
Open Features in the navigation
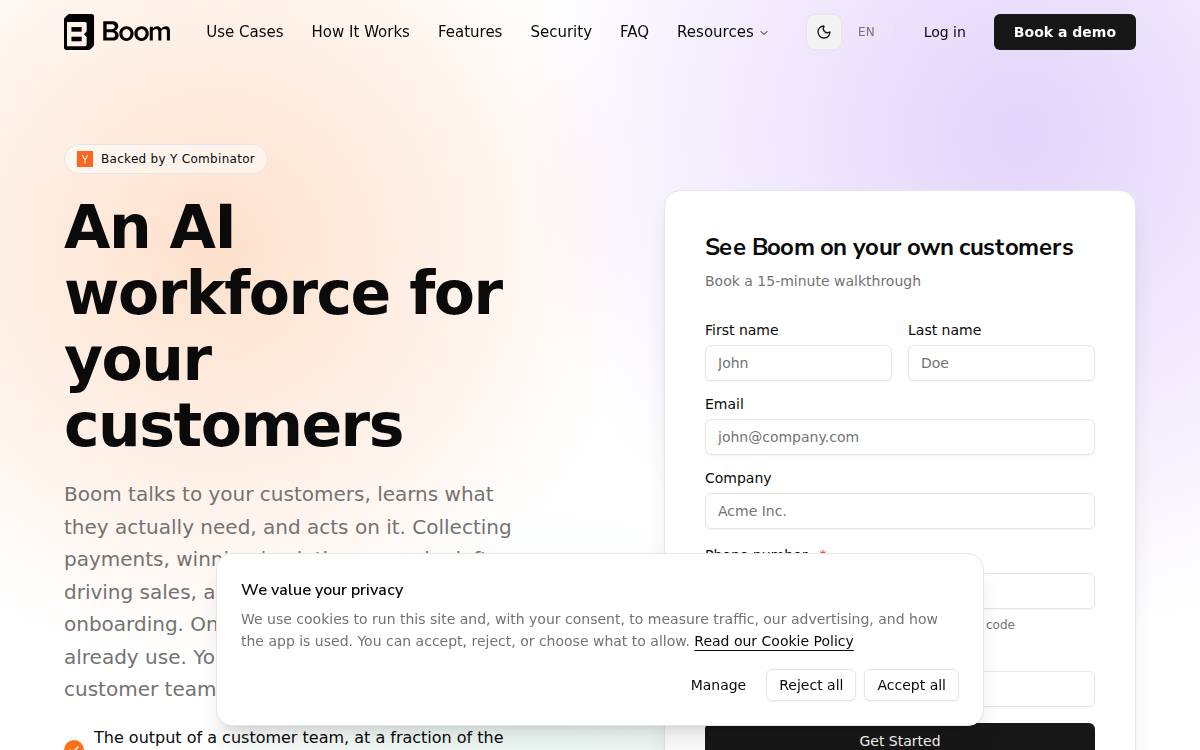tap(470, 32)
